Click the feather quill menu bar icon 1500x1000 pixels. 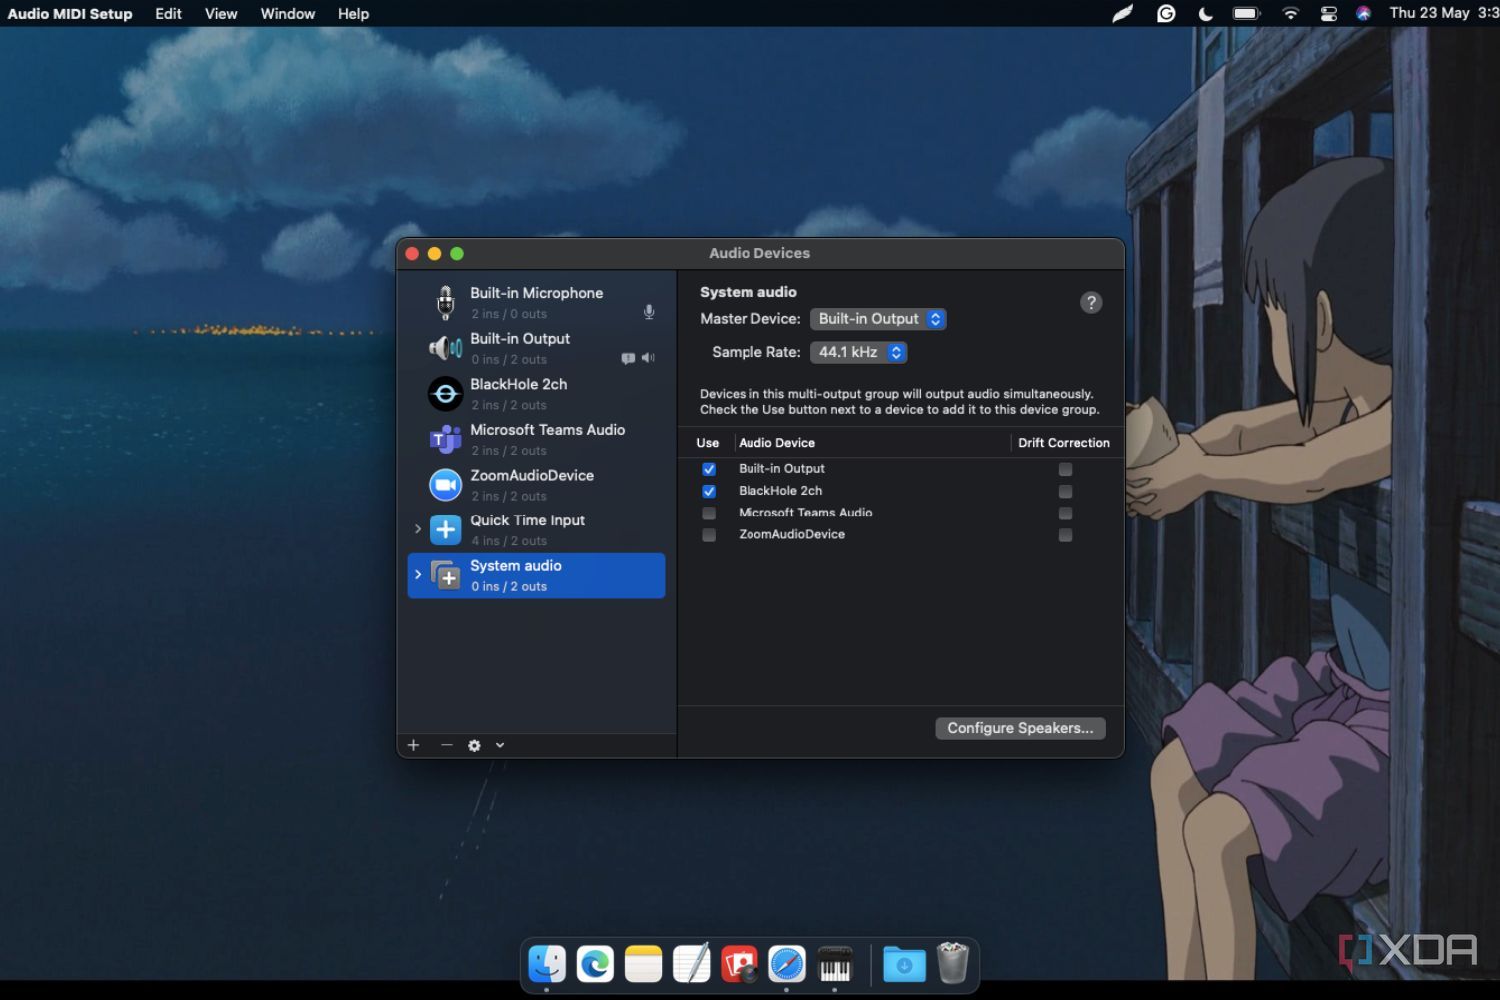(x=1123, y=13)
